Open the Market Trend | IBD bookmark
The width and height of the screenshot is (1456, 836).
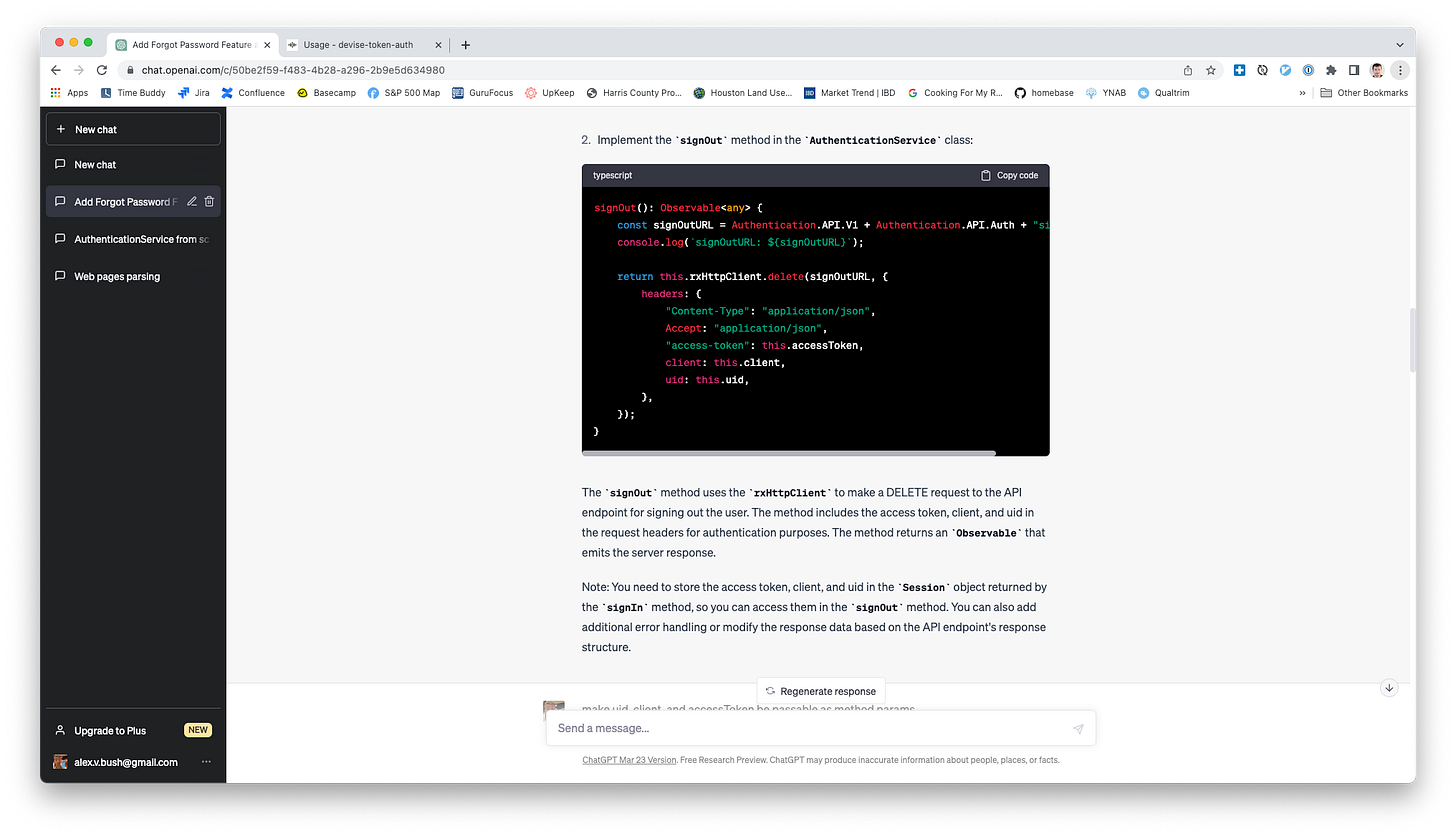850,93
